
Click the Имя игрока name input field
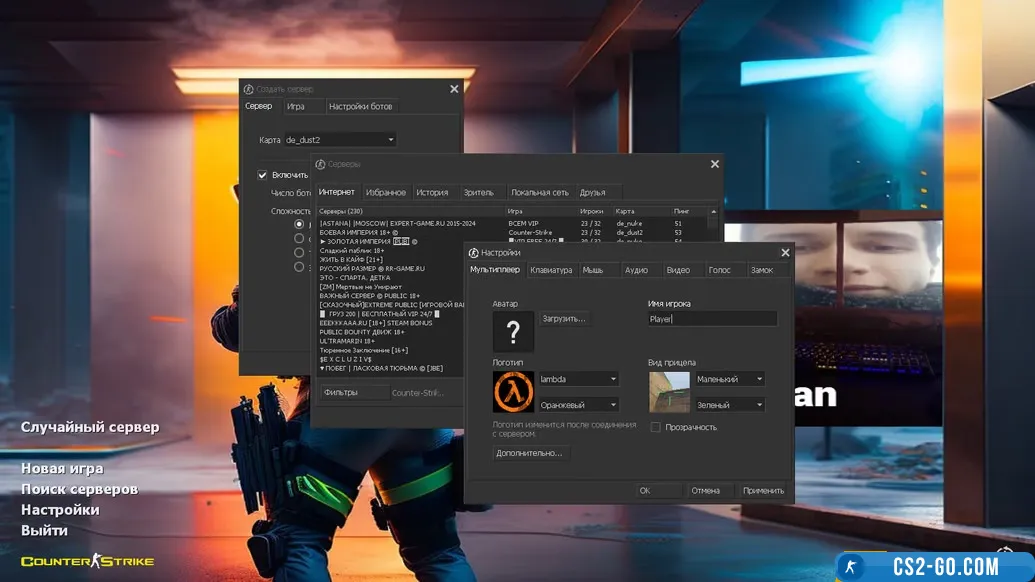712,319
